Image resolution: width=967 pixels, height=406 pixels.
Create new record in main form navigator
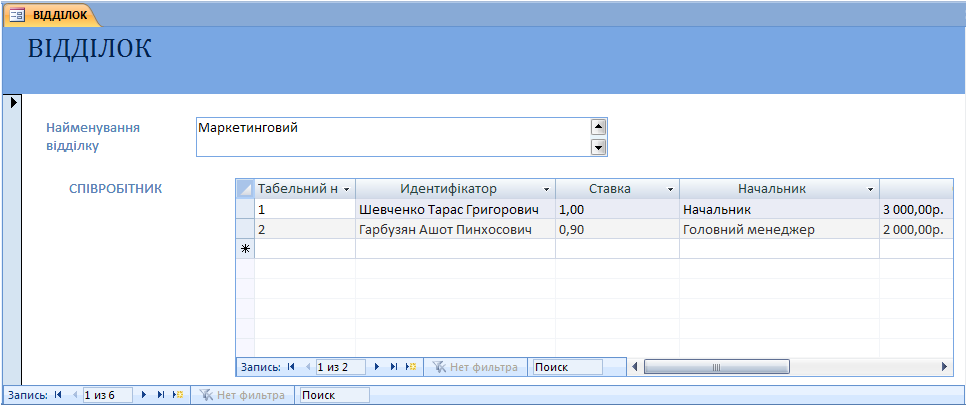(178, 395)
